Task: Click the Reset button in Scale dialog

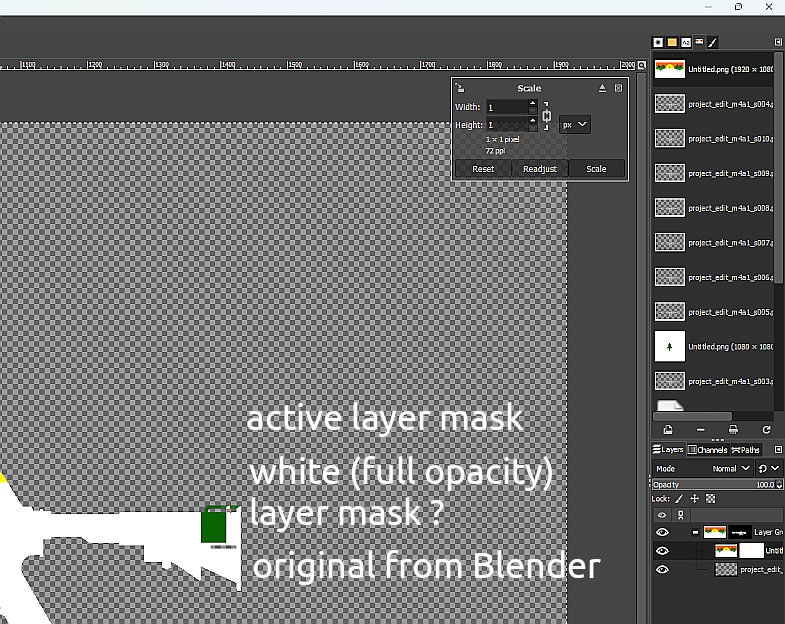Action: click(x=483, y=169)
